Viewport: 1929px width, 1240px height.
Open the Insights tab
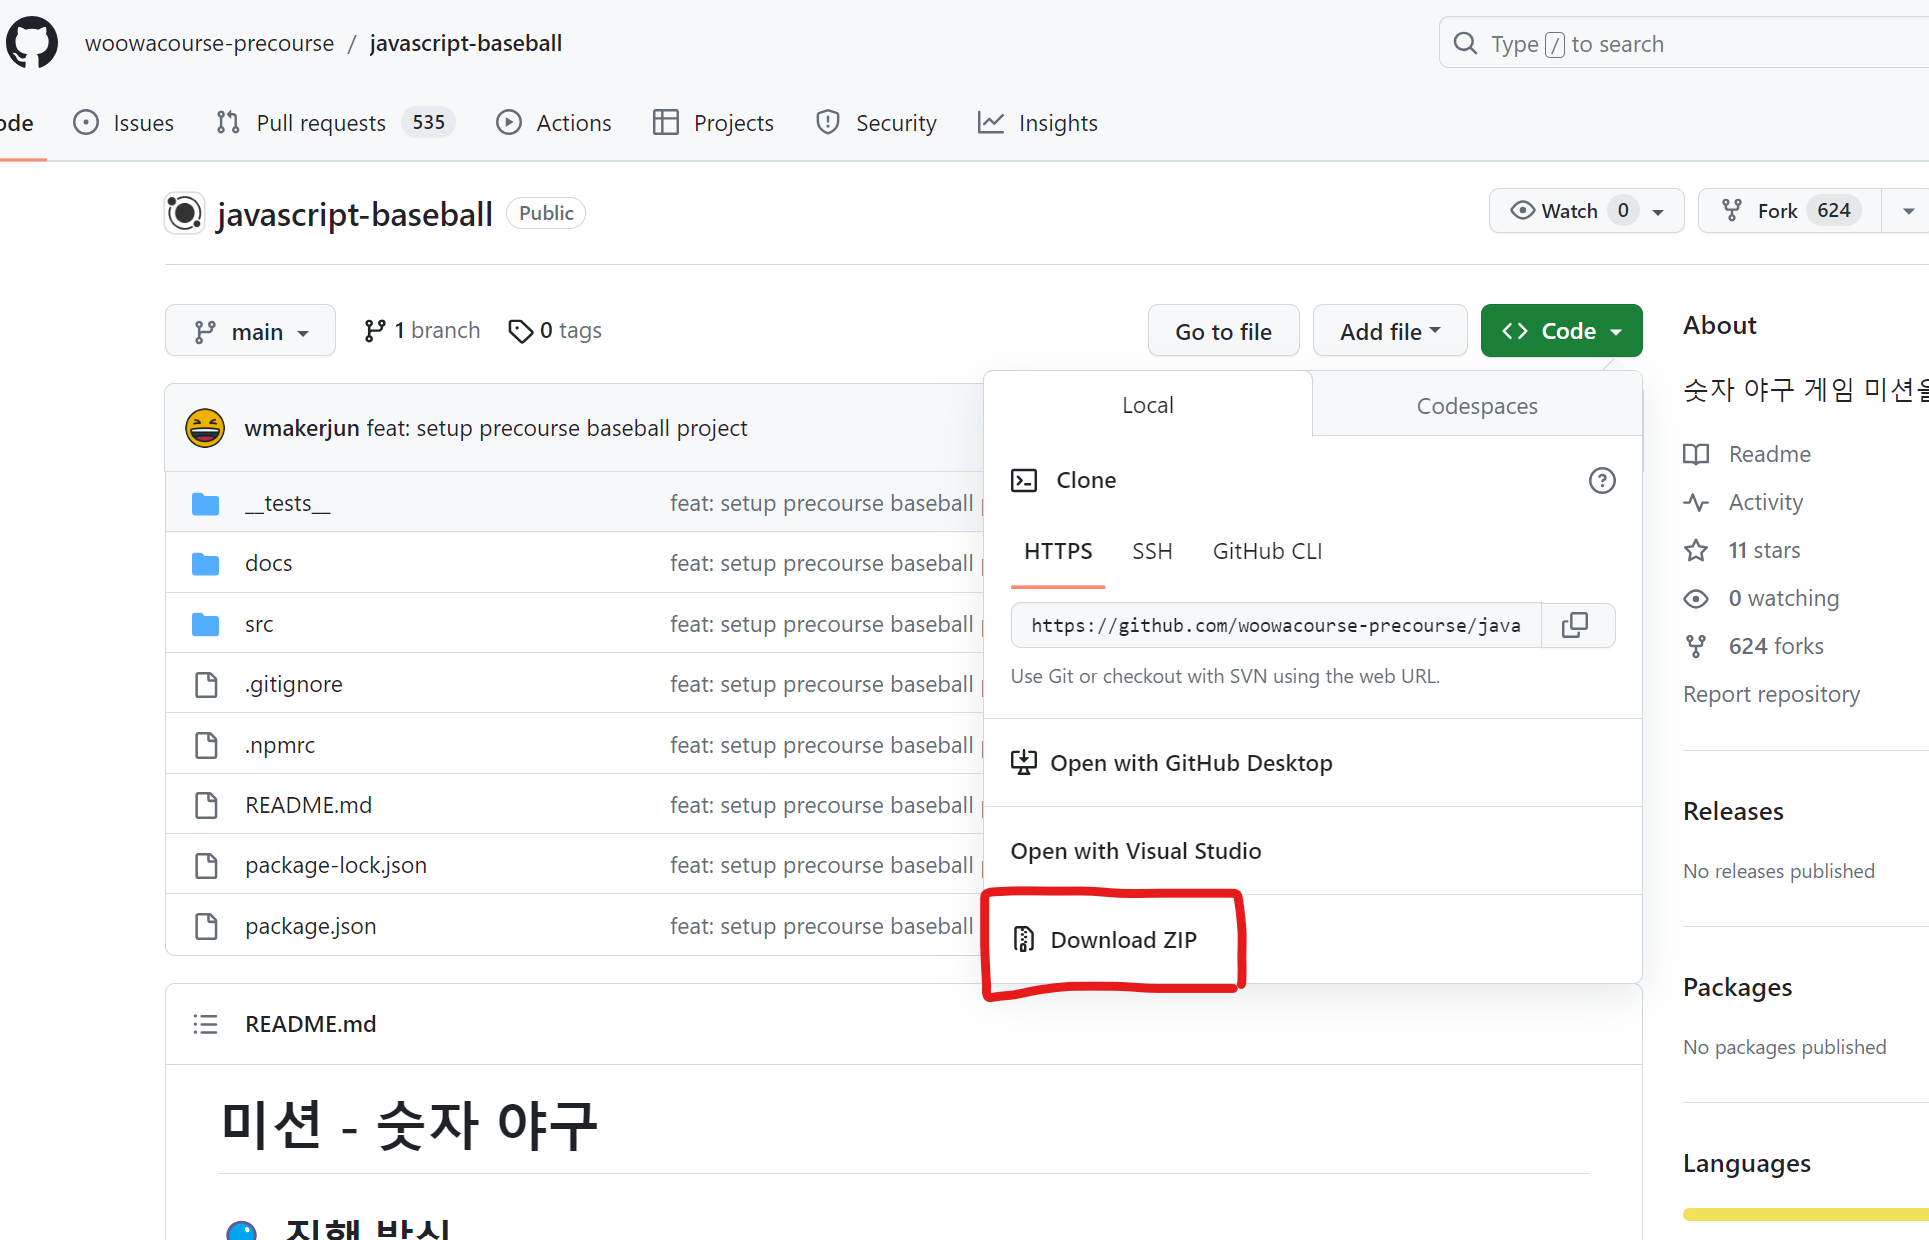(1038, 122)
